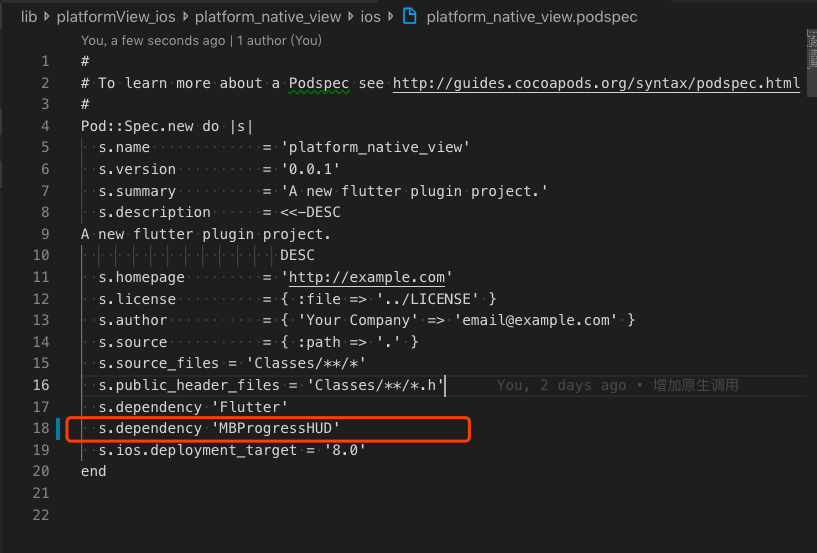Click the blue change marker beside line 18

(x=58, y=428)
